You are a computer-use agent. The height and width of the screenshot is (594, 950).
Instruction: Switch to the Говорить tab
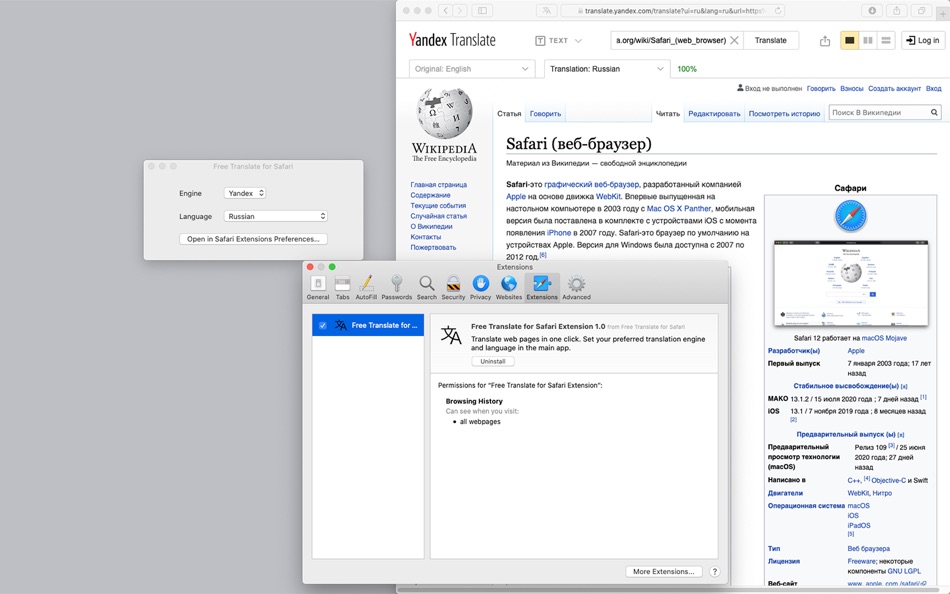point(545,113)
